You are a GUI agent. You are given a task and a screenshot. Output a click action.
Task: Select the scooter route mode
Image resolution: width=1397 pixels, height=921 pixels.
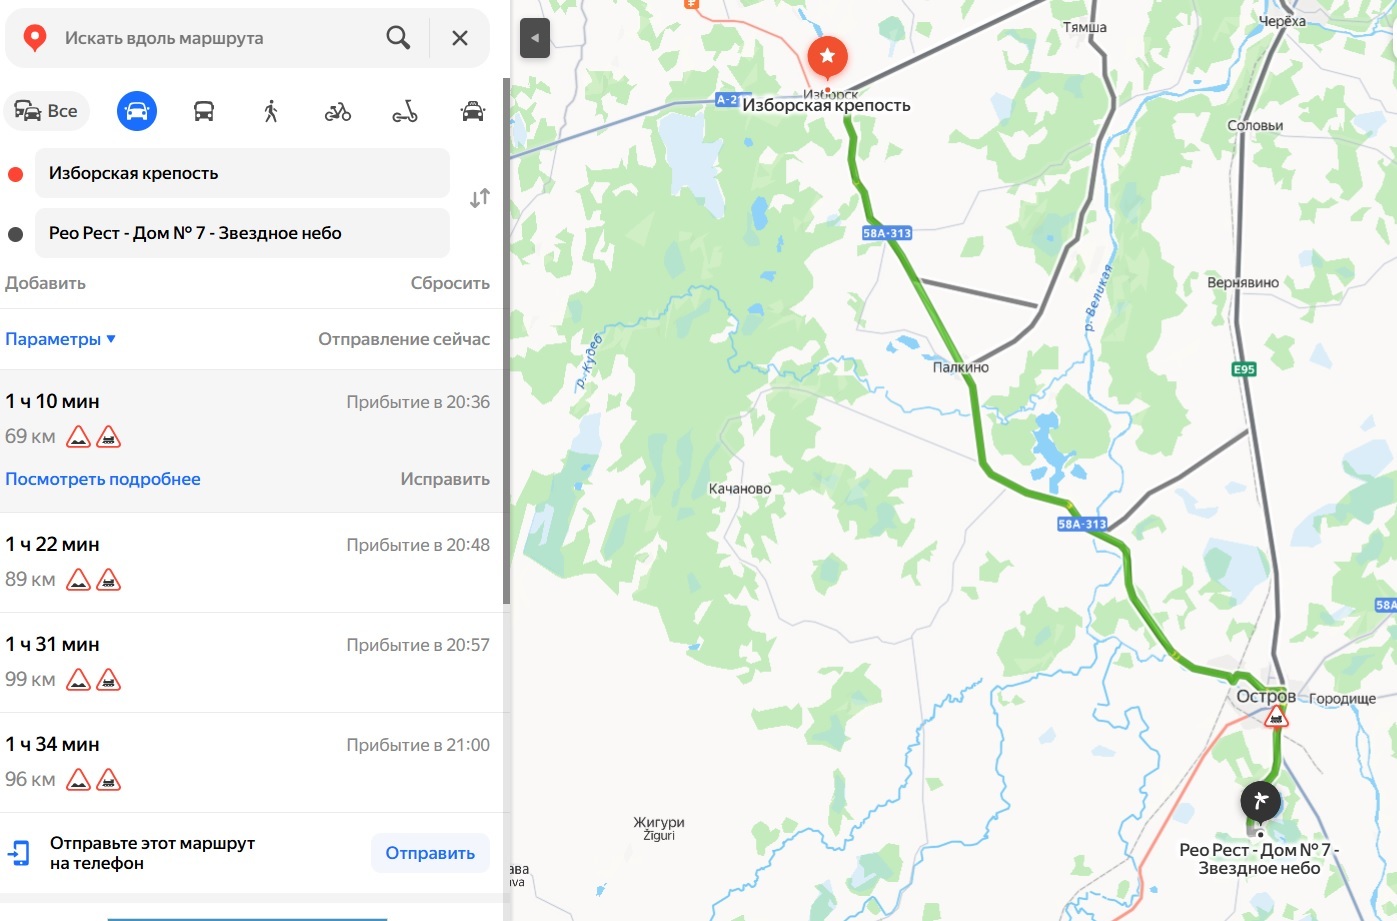[x=405, y=111]
